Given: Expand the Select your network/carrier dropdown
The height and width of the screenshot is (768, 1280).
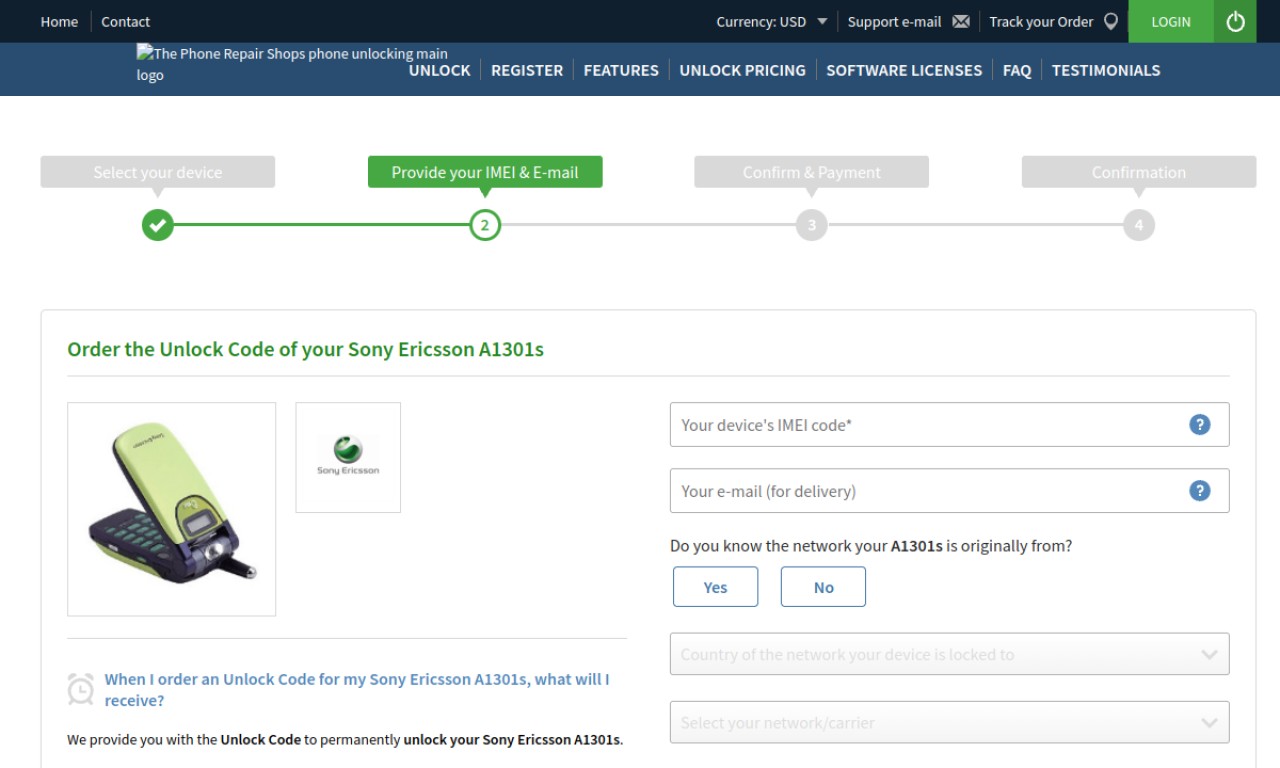Looking at the screenshot, I should tap(949, 722).
